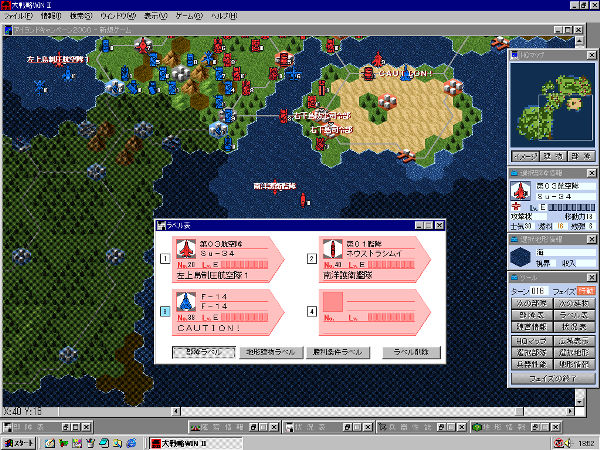The image size is (600, 450).
Task: Open the 陣営情報 tool button
Action: [x=532, y=327]
